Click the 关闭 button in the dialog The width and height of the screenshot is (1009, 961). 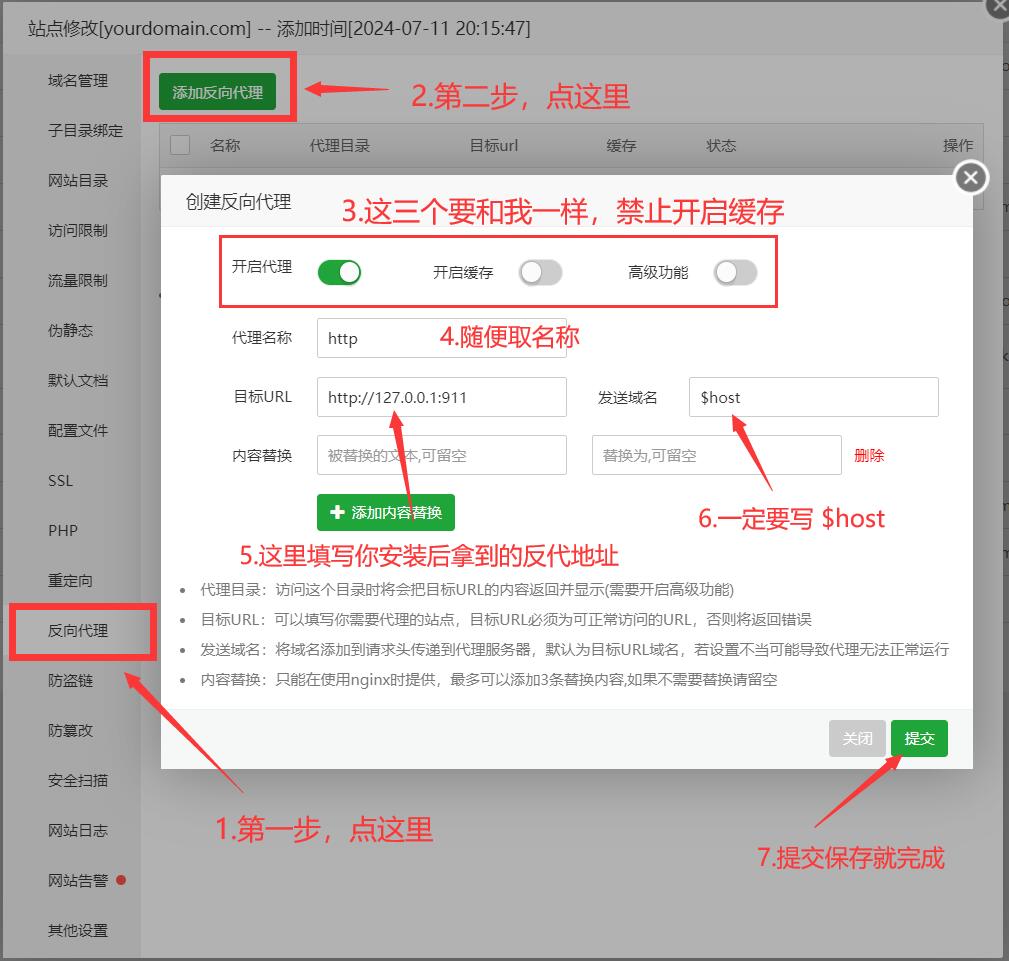coord(856,738)
